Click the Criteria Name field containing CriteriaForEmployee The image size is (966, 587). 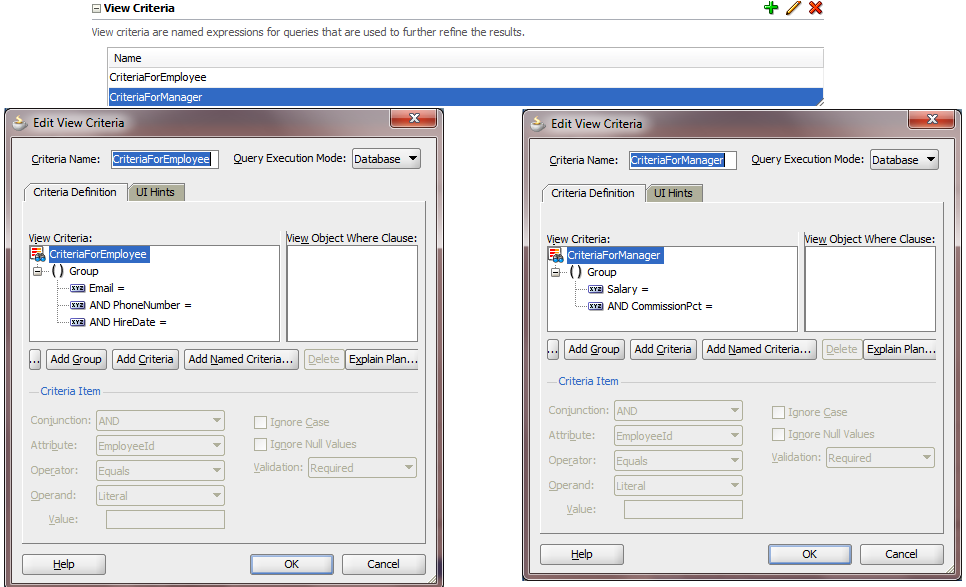coord(164,159)
